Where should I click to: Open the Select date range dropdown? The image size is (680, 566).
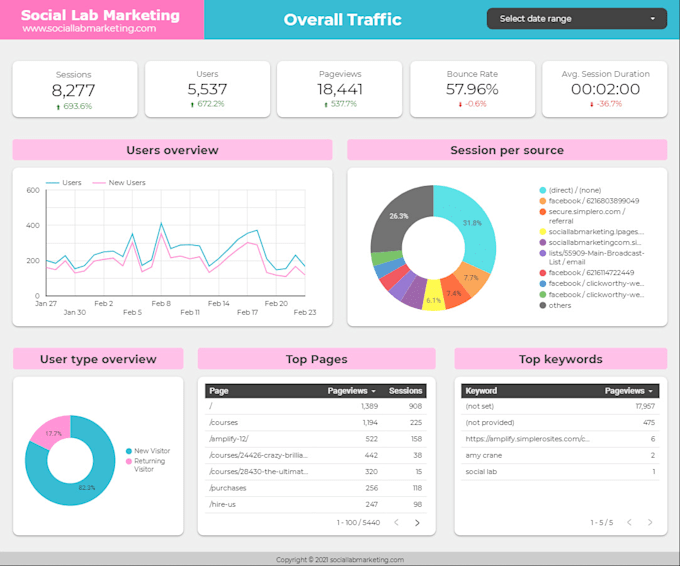[x=576, y=19]
